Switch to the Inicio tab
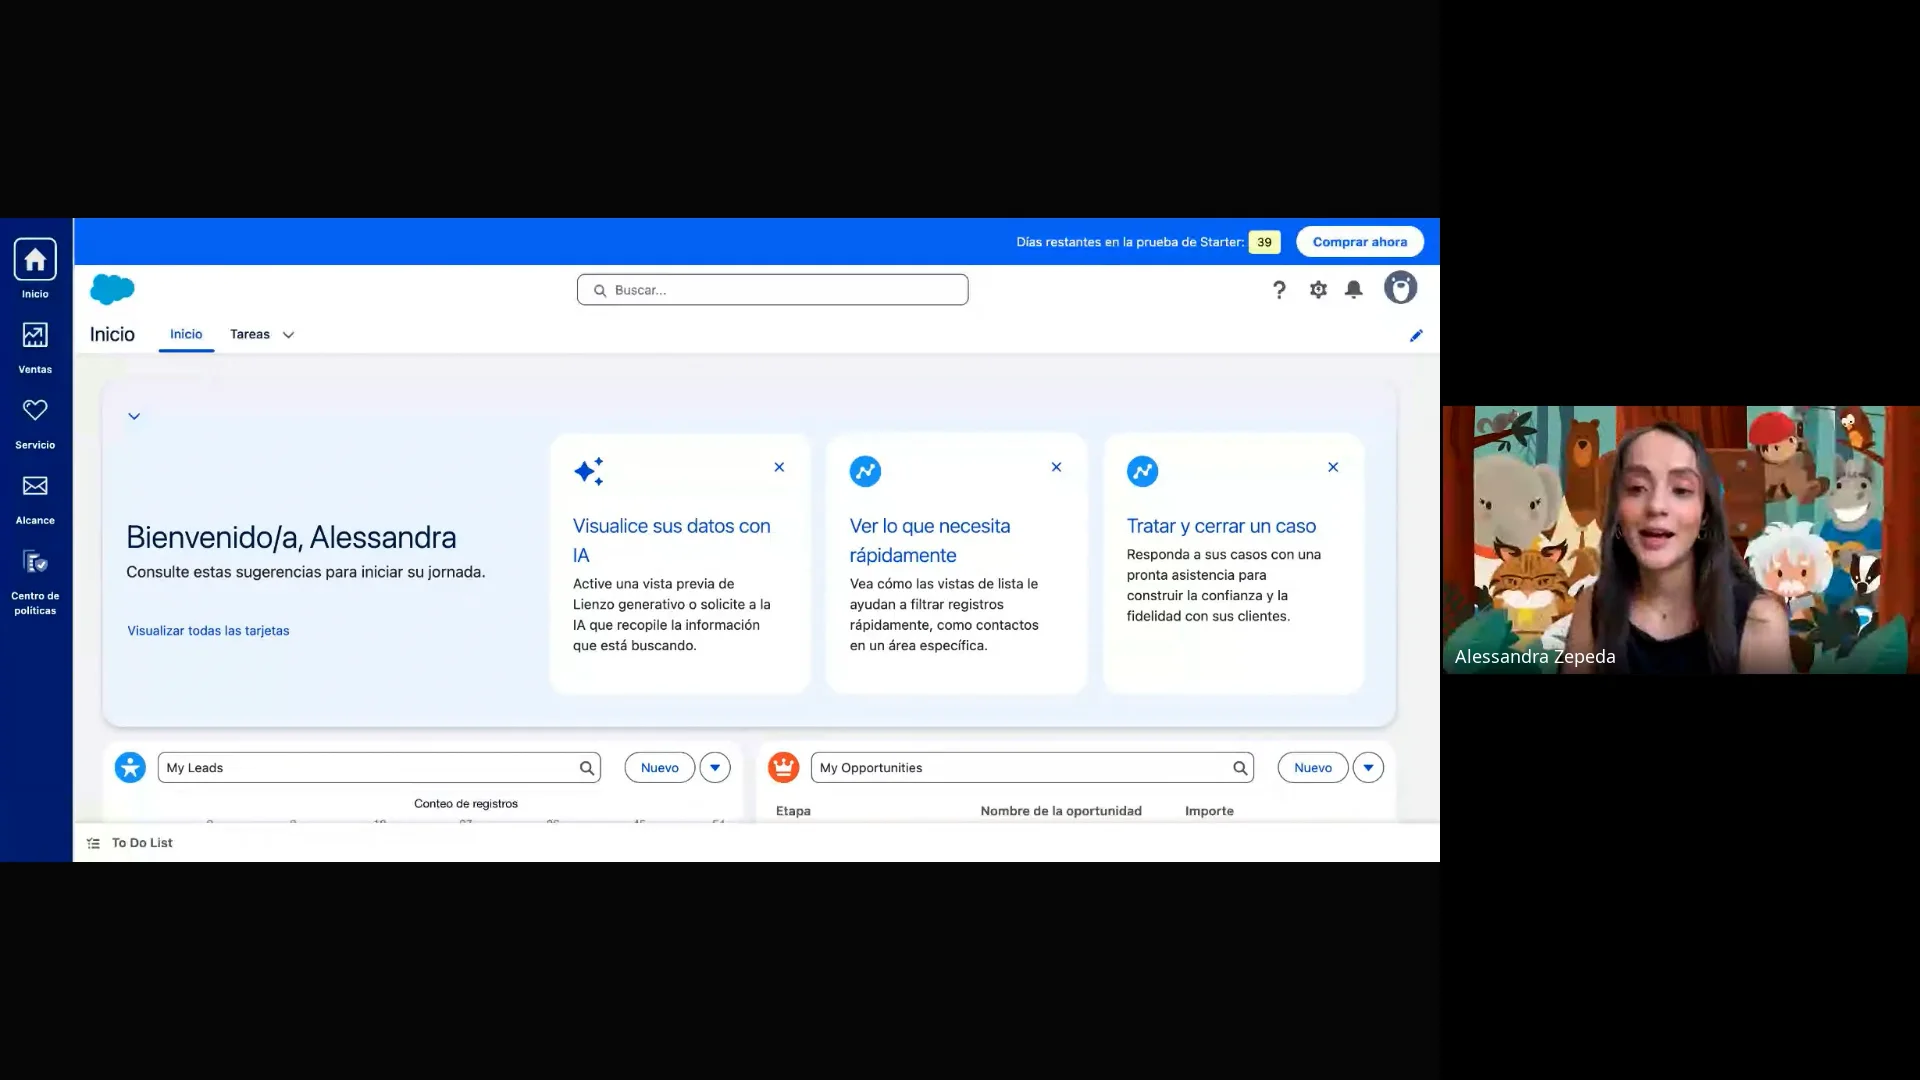The width and height of the screenshot is (1920, 1080). [x=186, y=334]
